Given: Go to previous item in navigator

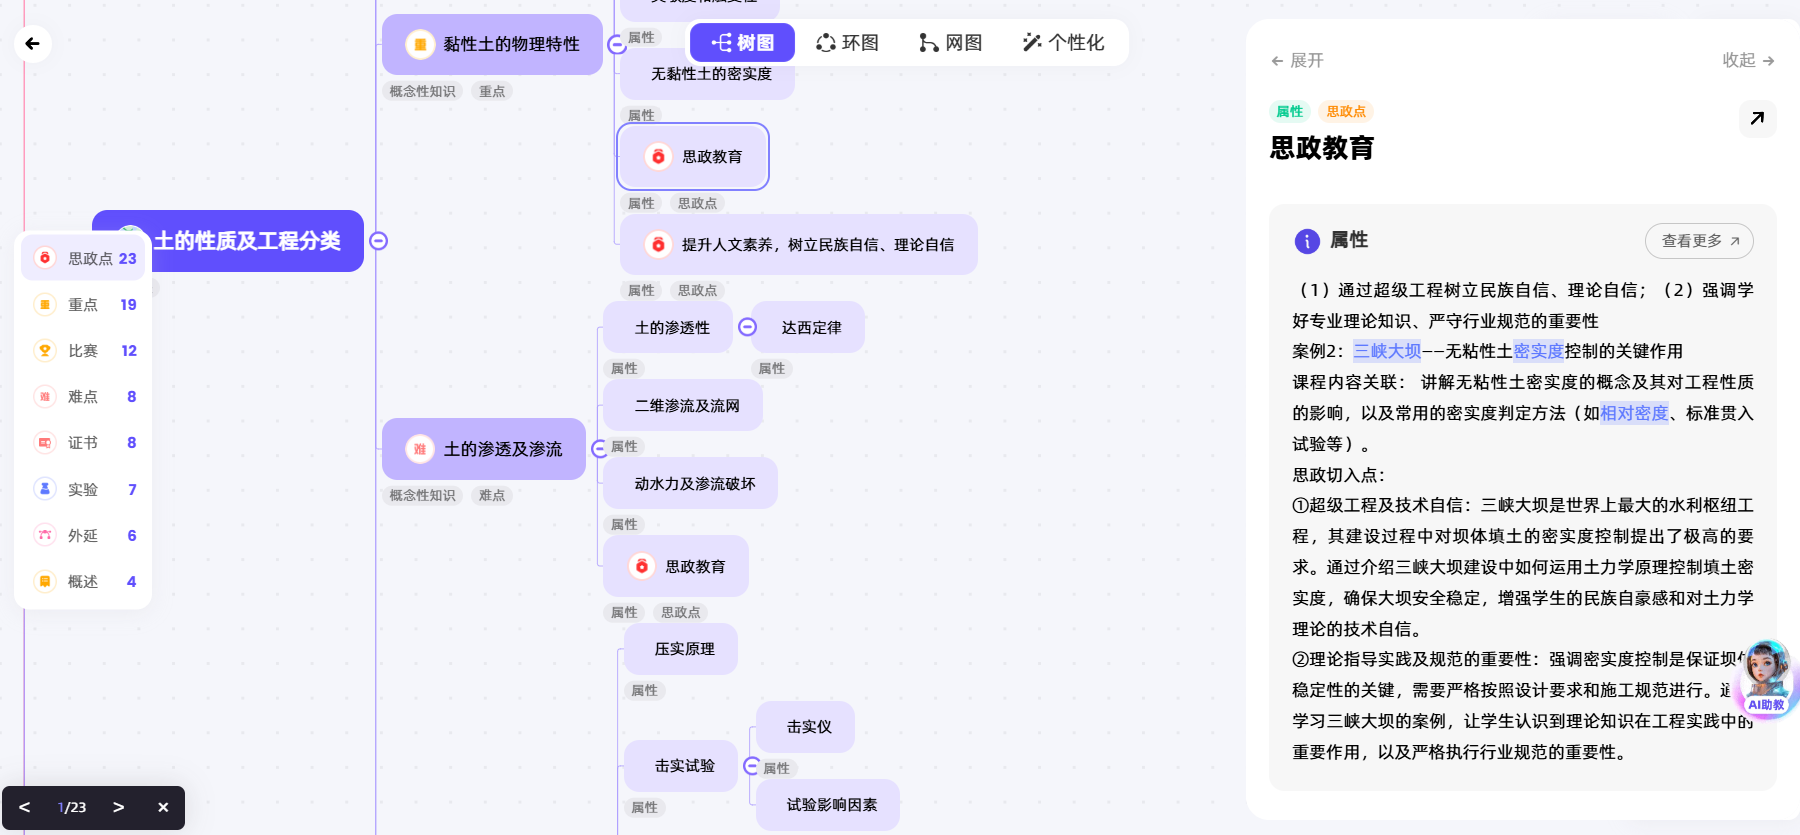Looking at the screenshot, I should click(25, 807).
